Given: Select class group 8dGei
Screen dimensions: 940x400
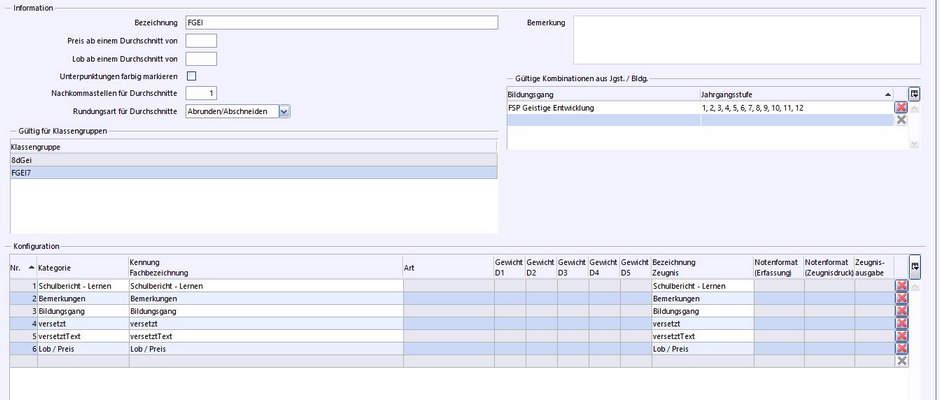Looking at the screenshot, I should (252, 159).
